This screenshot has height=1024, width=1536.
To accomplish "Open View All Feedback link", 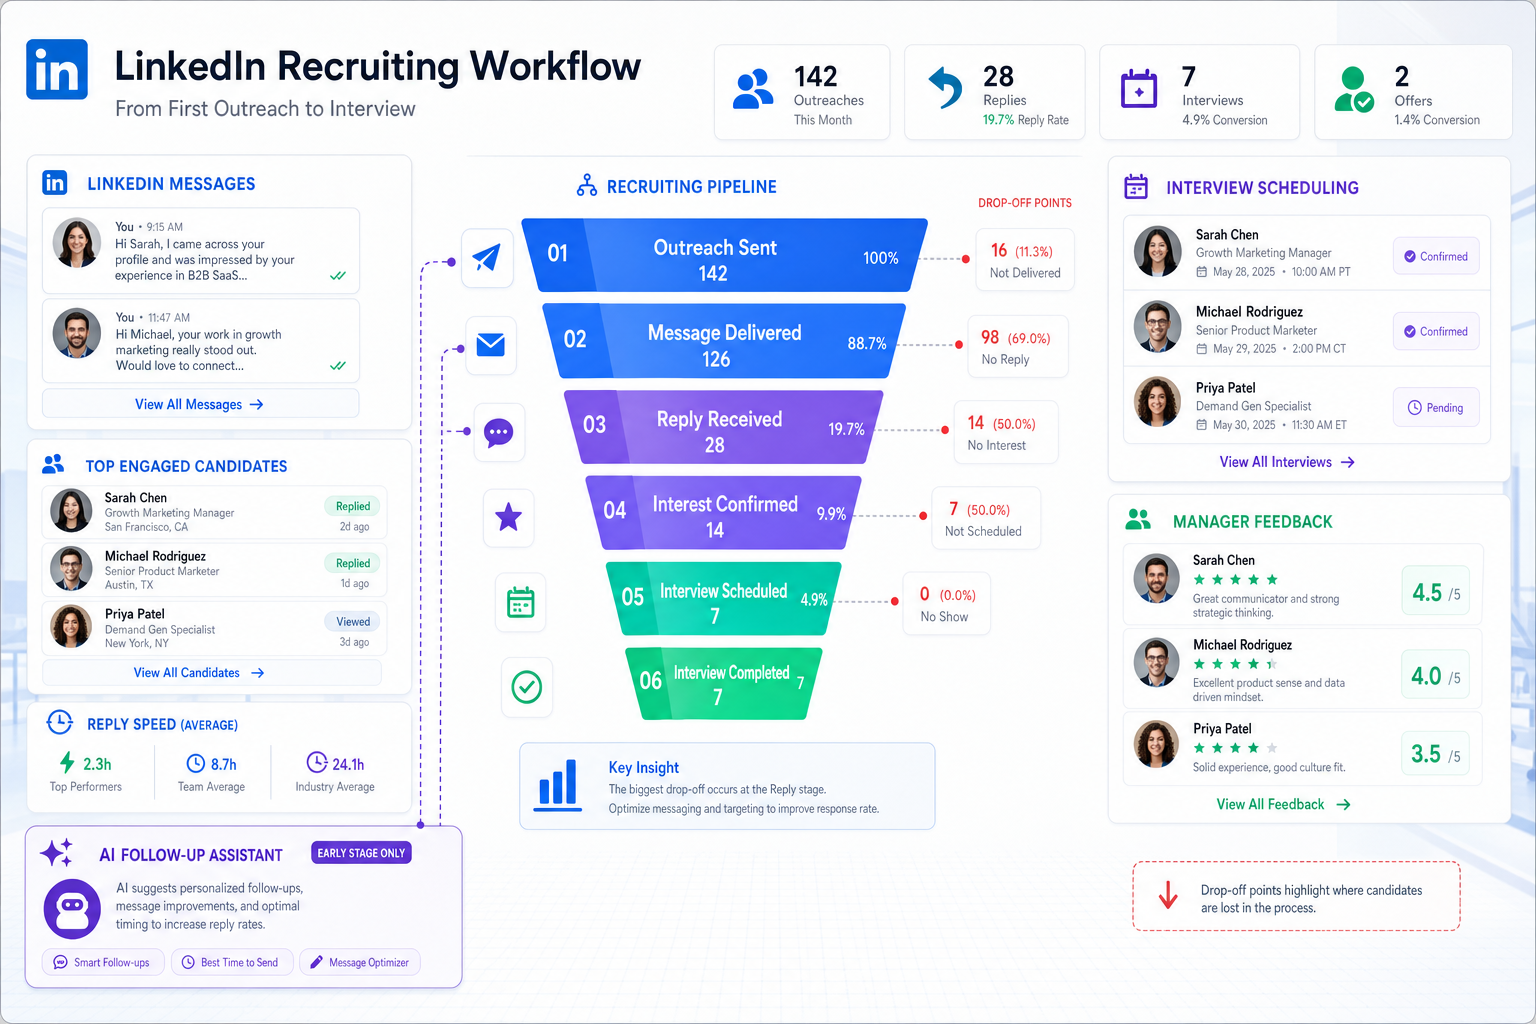I will (1283, 804).
